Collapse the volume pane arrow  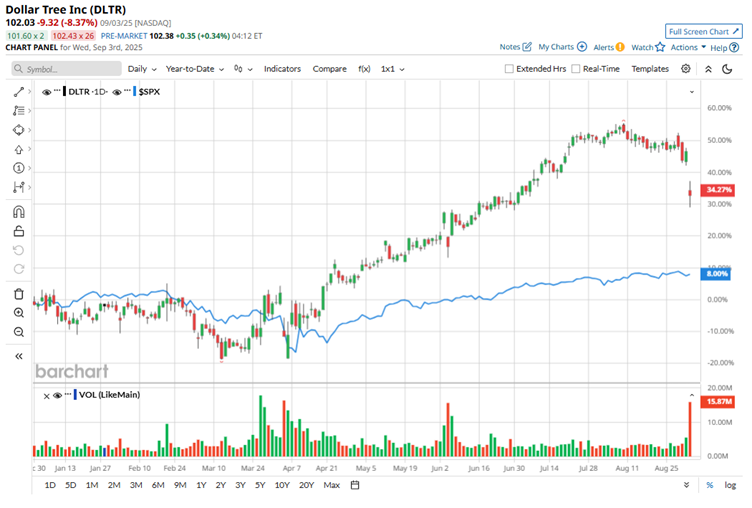(692, 395)
